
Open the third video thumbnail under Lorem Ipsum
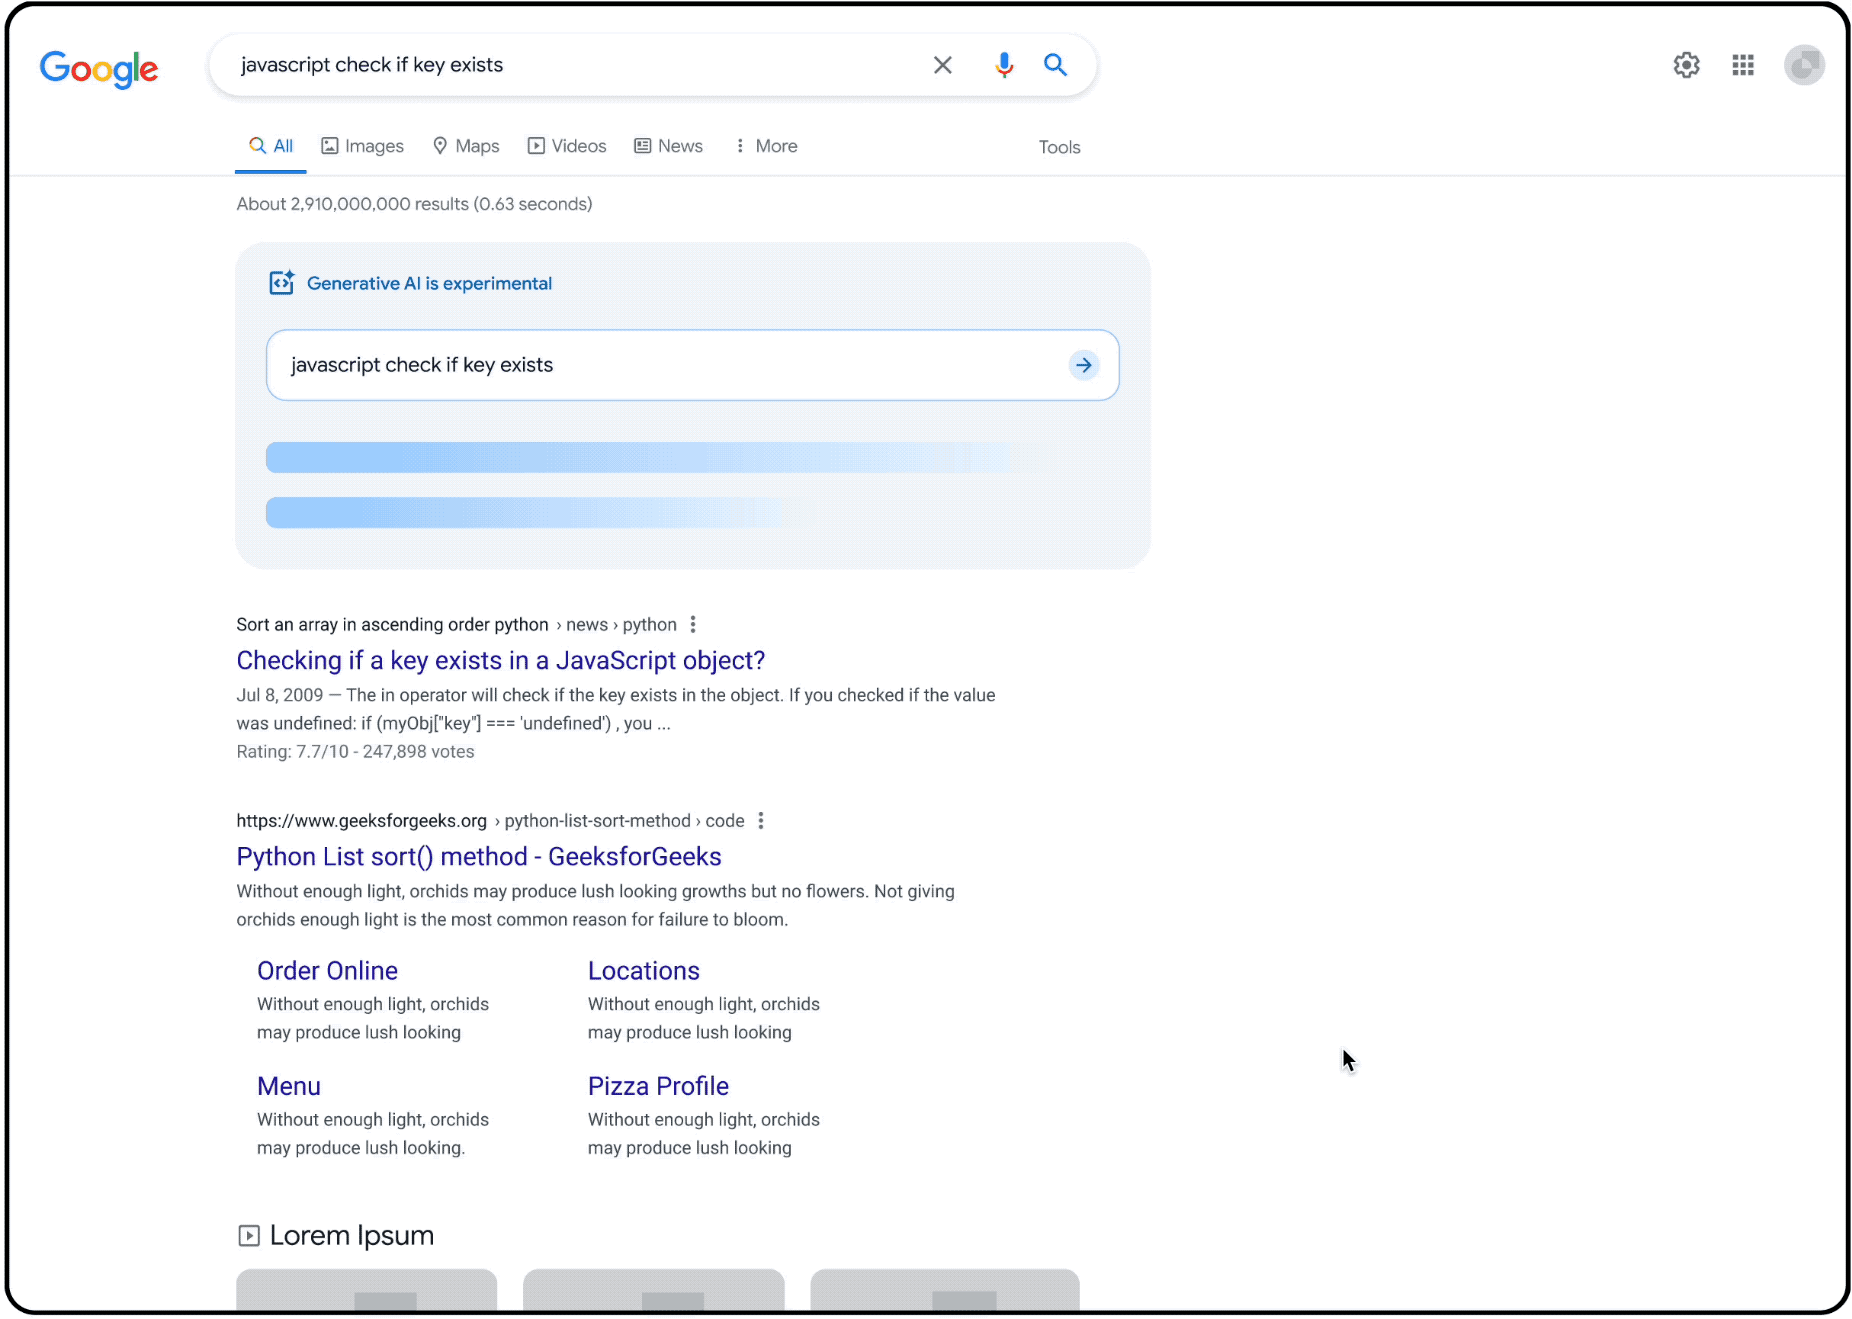point(945,1290)
